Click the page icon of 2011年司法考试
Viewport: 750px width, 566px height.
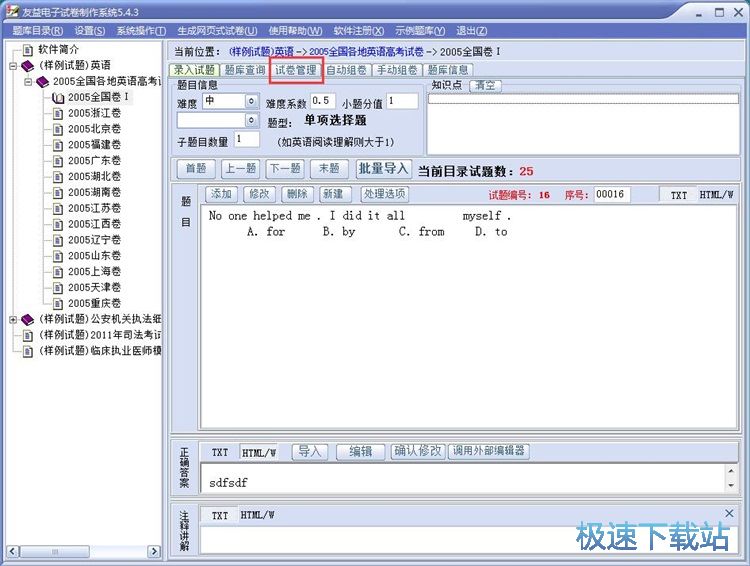[28, 335]
